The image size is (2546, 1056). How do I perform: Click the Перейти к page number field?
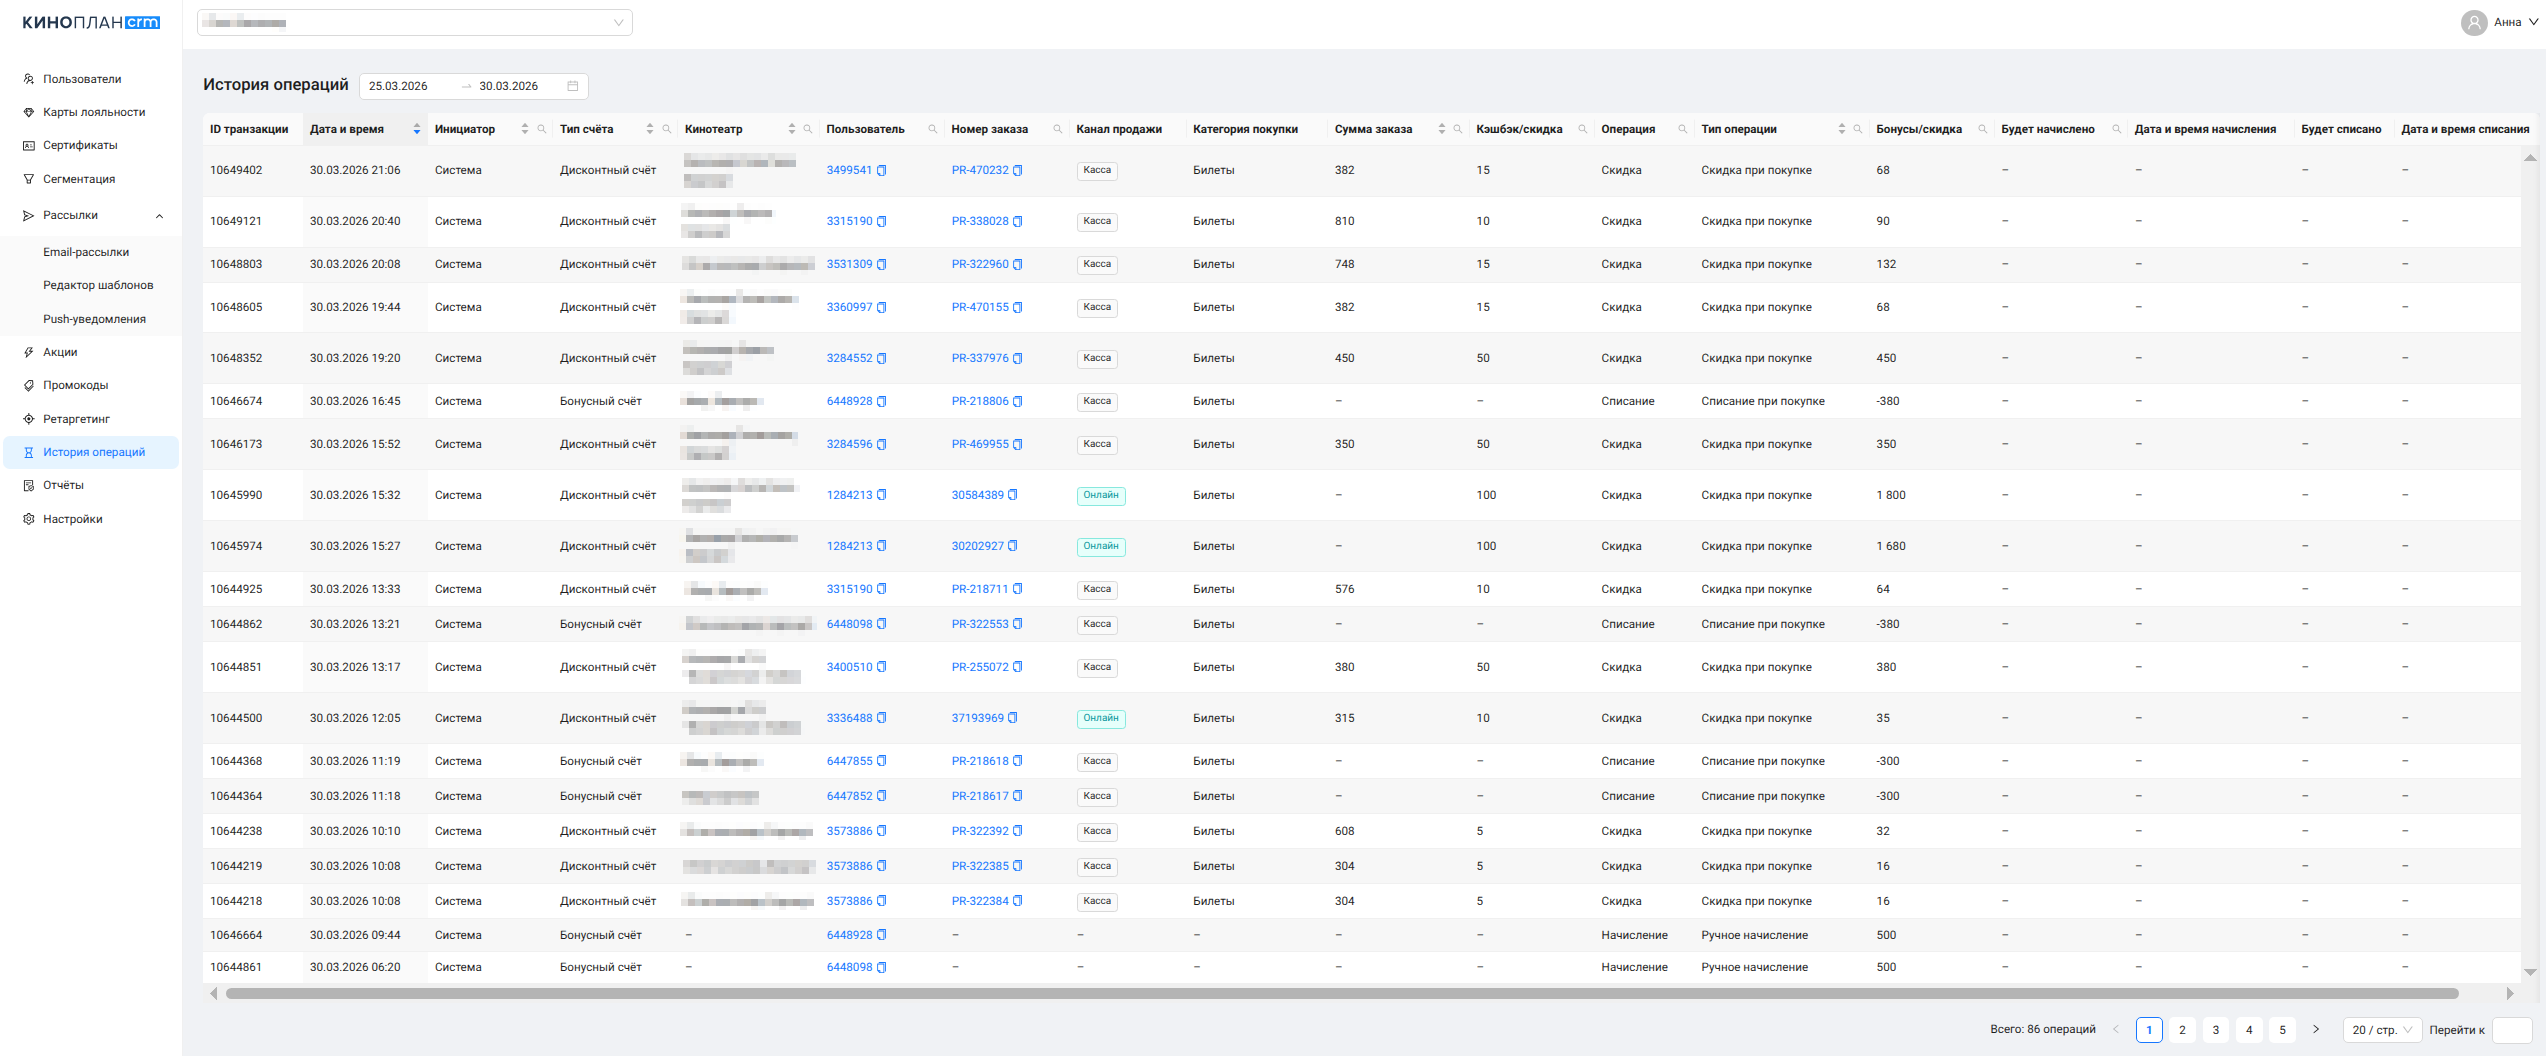pyautogui.click(x=2511, y=1030)
